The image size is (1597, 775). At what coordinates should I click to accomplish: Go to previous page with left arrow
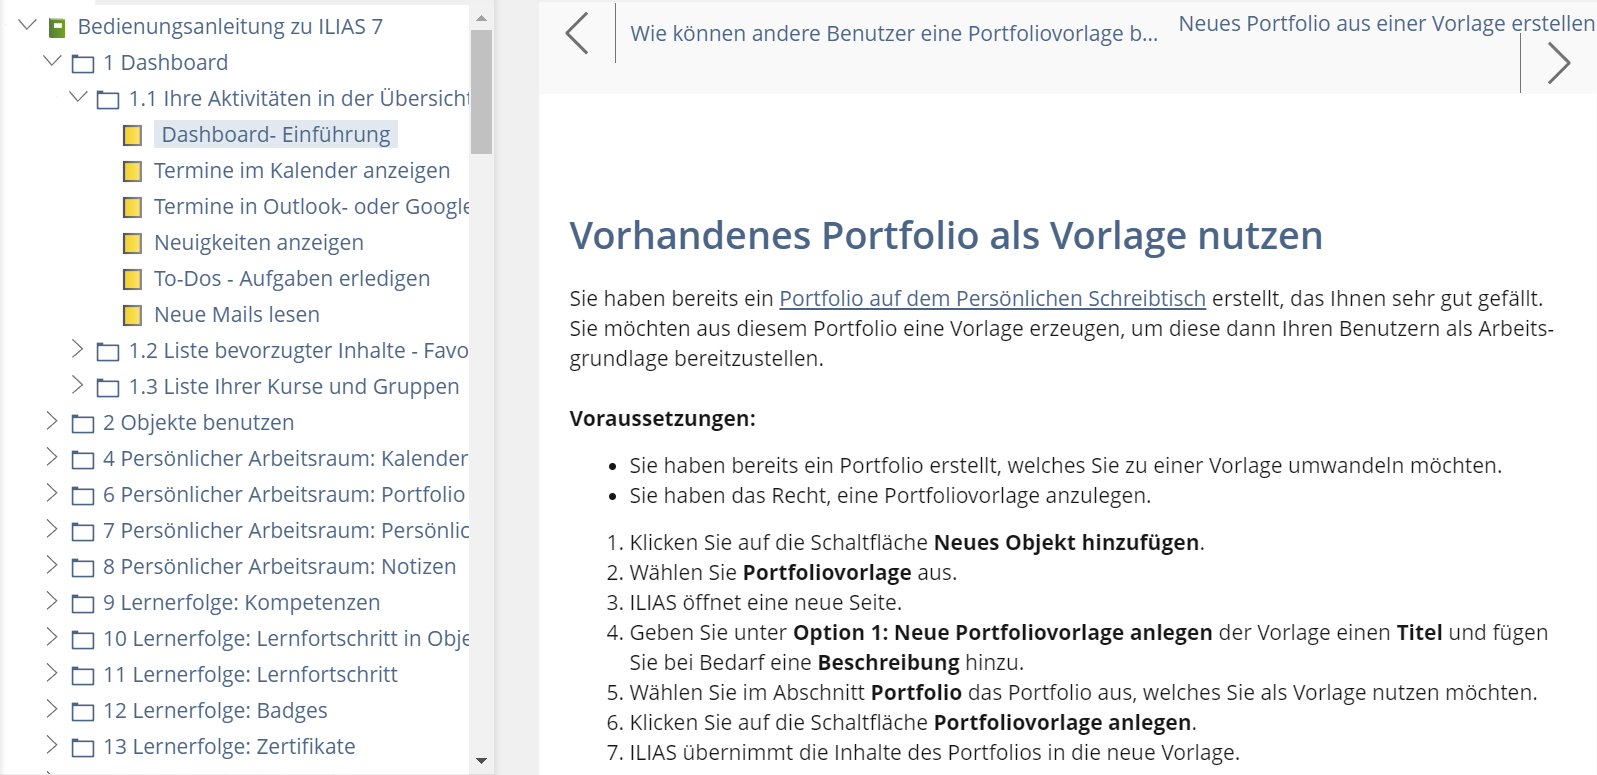(x=577, y=33)
